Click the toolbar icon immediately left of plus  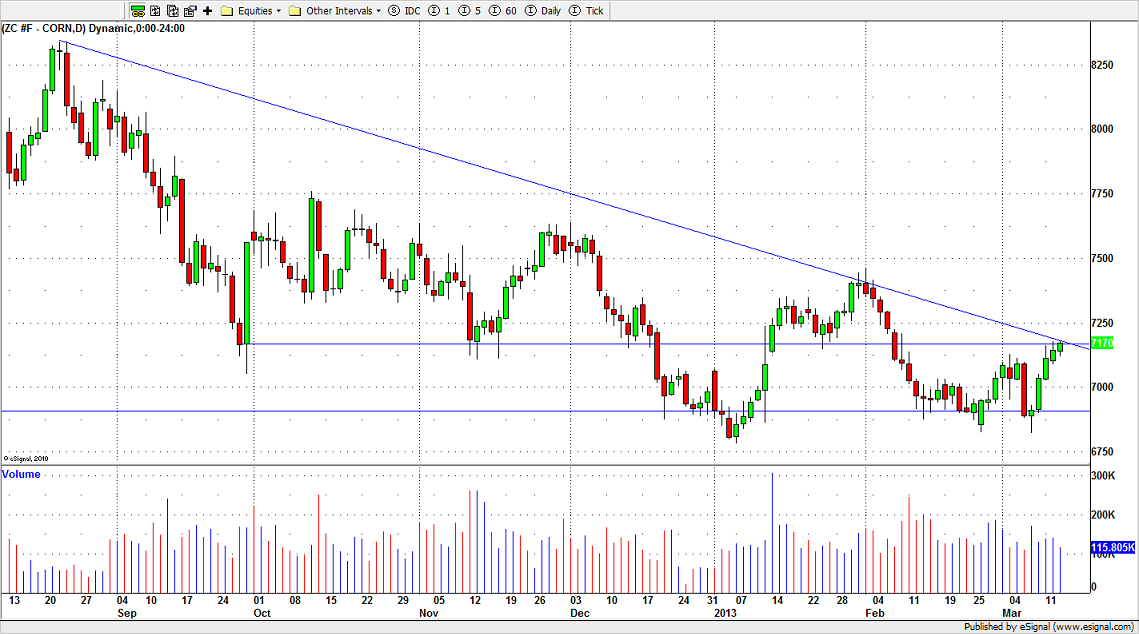(190, 11)
